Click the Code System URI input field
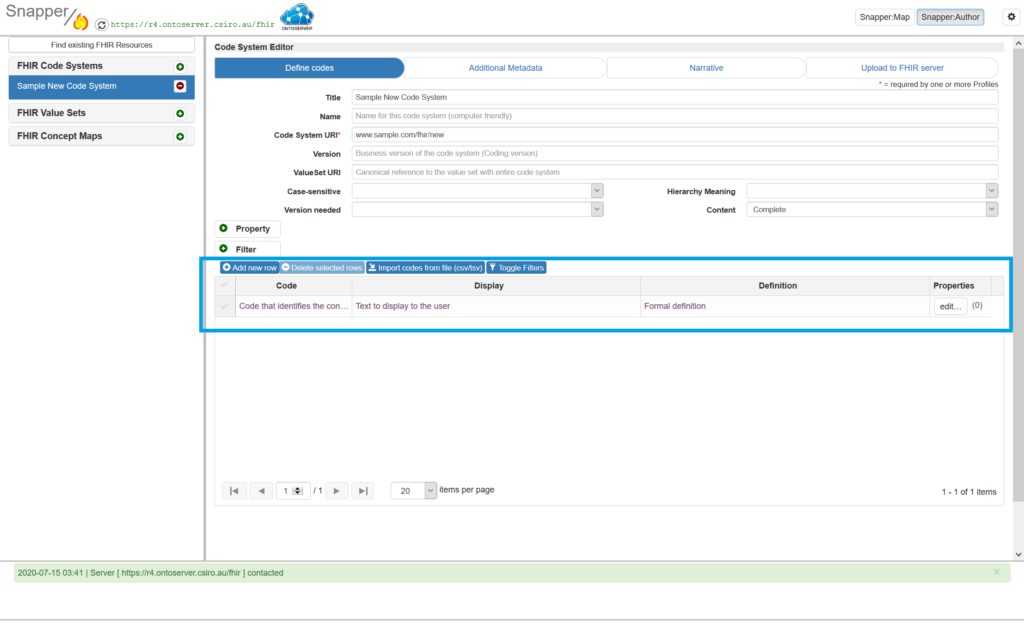The width and height of the screenshot is (1024, 633). coord(675,135)
